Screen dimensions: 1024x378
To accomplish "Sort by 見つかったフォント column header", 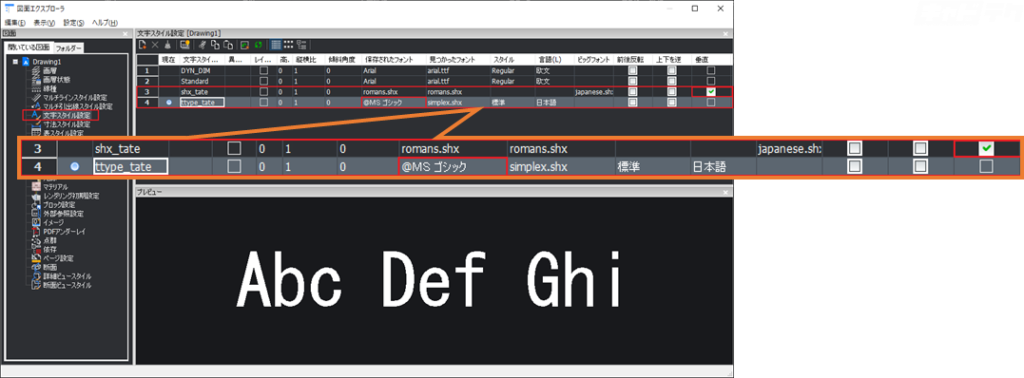I will coord(458,60).
